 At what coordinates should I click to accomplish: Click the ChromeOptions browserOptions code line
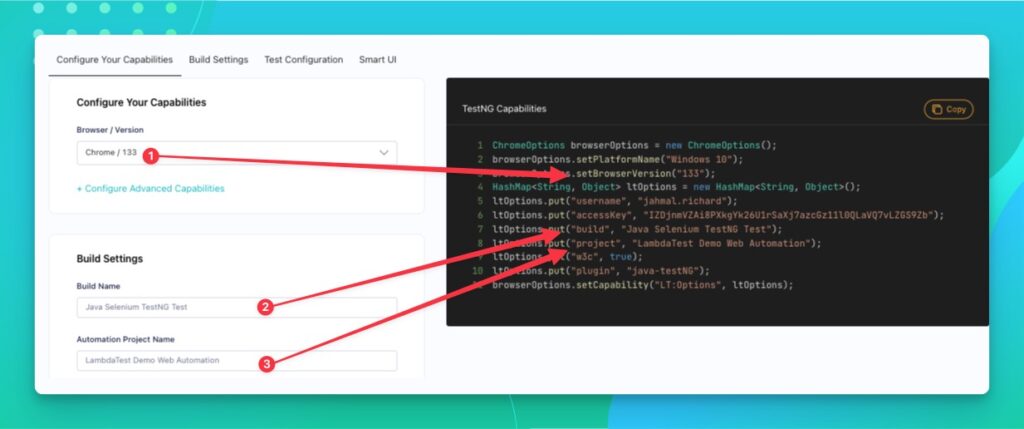(x=634, y=145)
